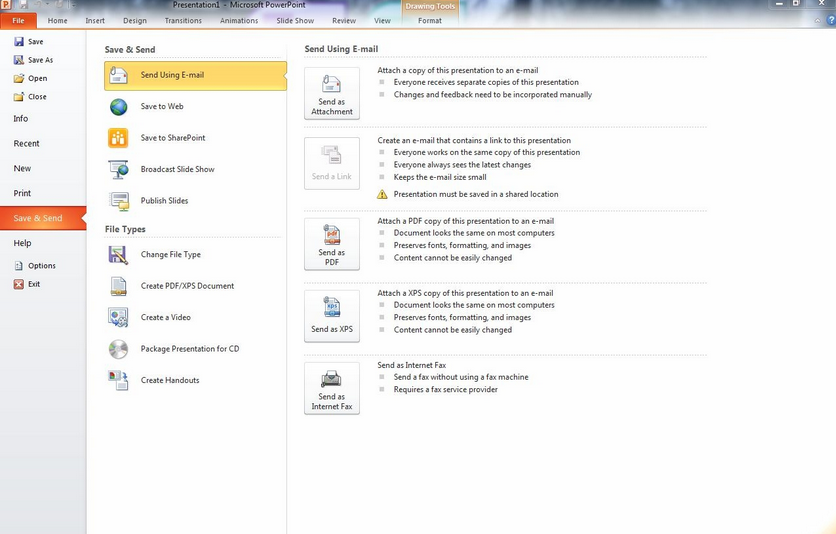Select Save & Send in the backstage menu

pyautogui.click(x=43, y=219)
